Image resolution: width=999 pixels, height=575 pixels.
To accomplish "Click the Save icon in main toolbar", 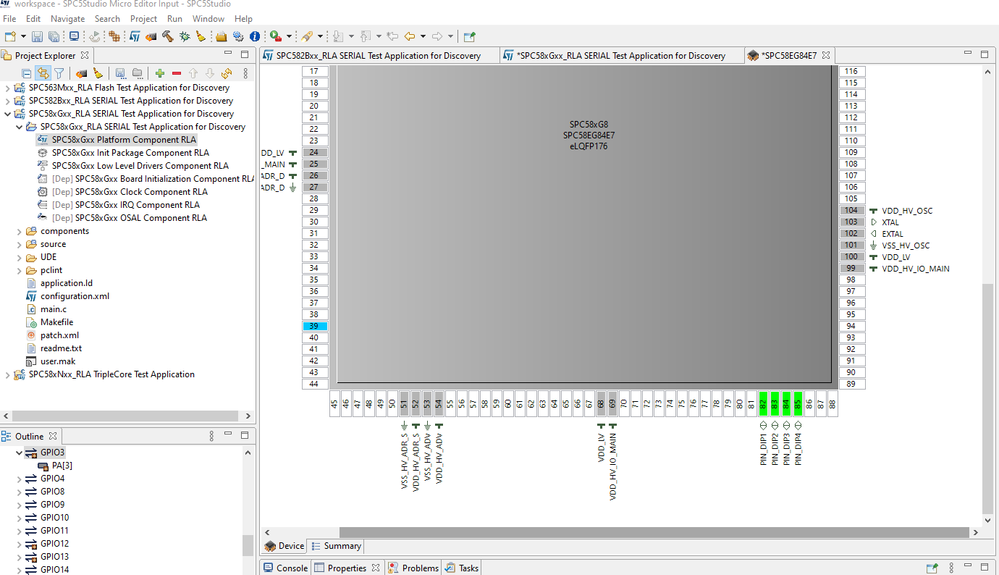I will [38, 37].
